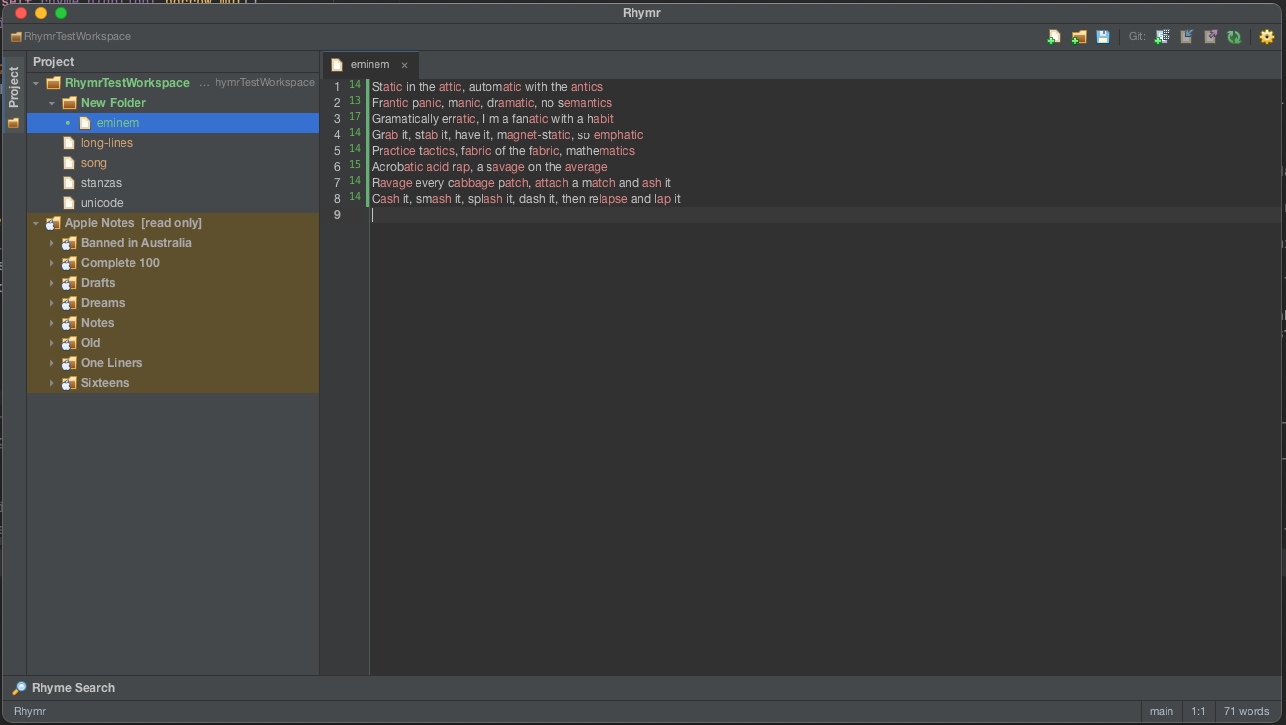The width and height of the screenshot is (1286, 725).
Task: Click the Complete 100 folder icon
Action: (69, 263)
